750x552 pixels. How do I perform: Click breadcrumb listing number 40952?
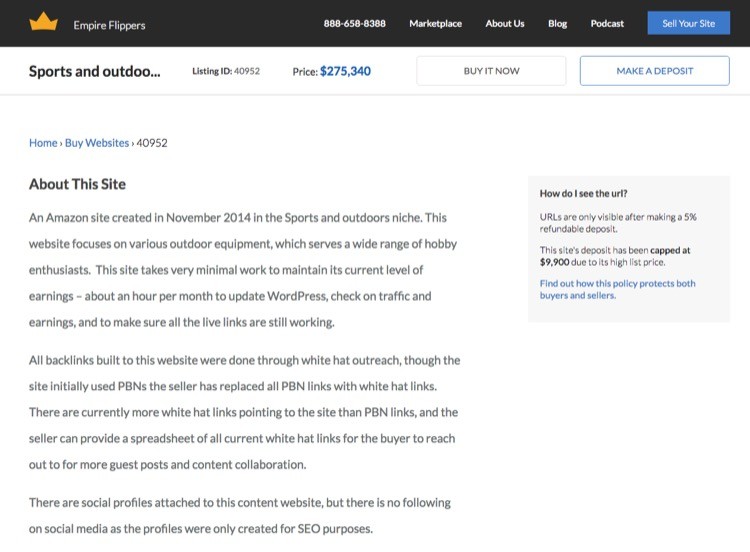[152, 143]
